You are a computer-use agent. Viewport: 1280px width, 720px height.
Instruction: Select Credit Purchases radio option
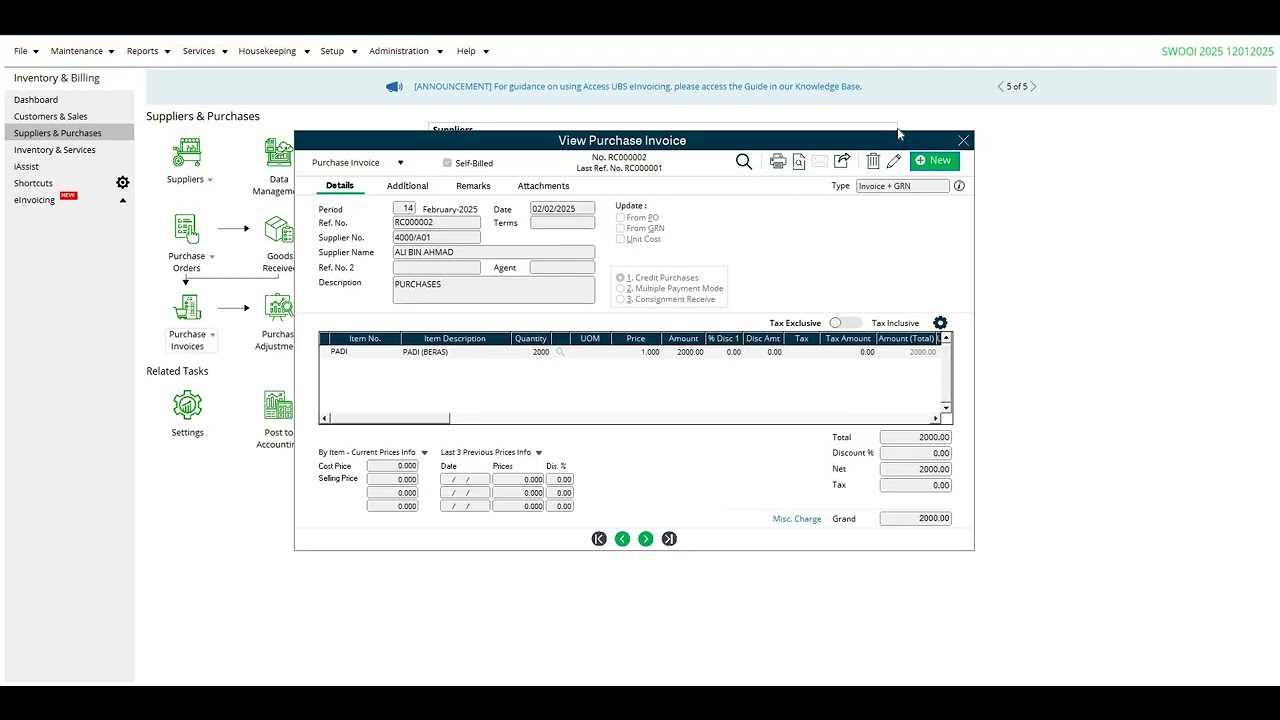pyautogui.click(x=621, y=278)
